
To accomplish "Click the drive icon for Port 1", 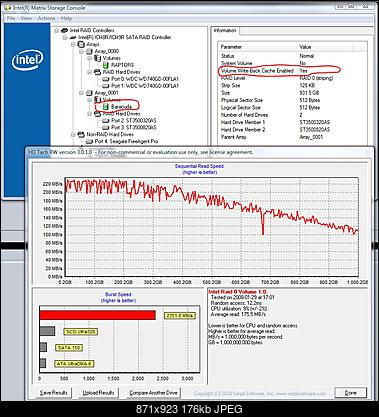I will (106, 86).
